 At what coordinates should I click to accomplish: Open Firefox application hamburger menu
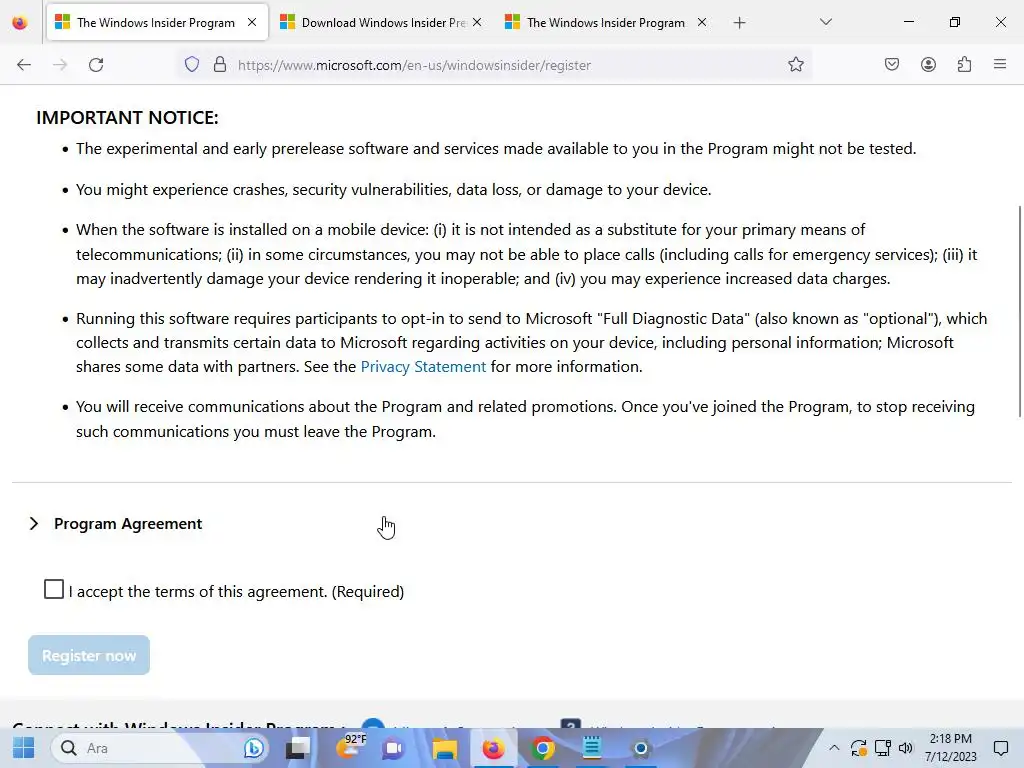point(1000,65)
